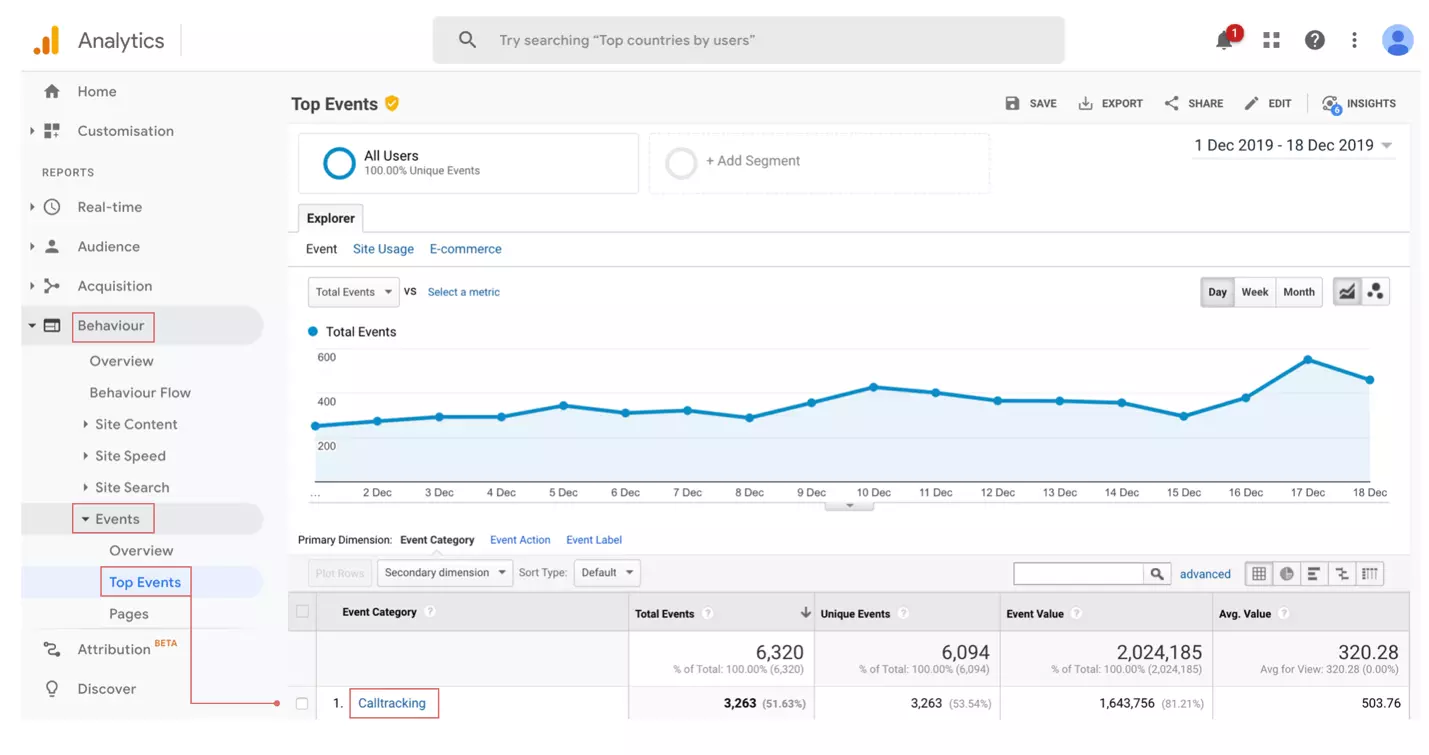Click the help question mark icon

point(1315,40)
